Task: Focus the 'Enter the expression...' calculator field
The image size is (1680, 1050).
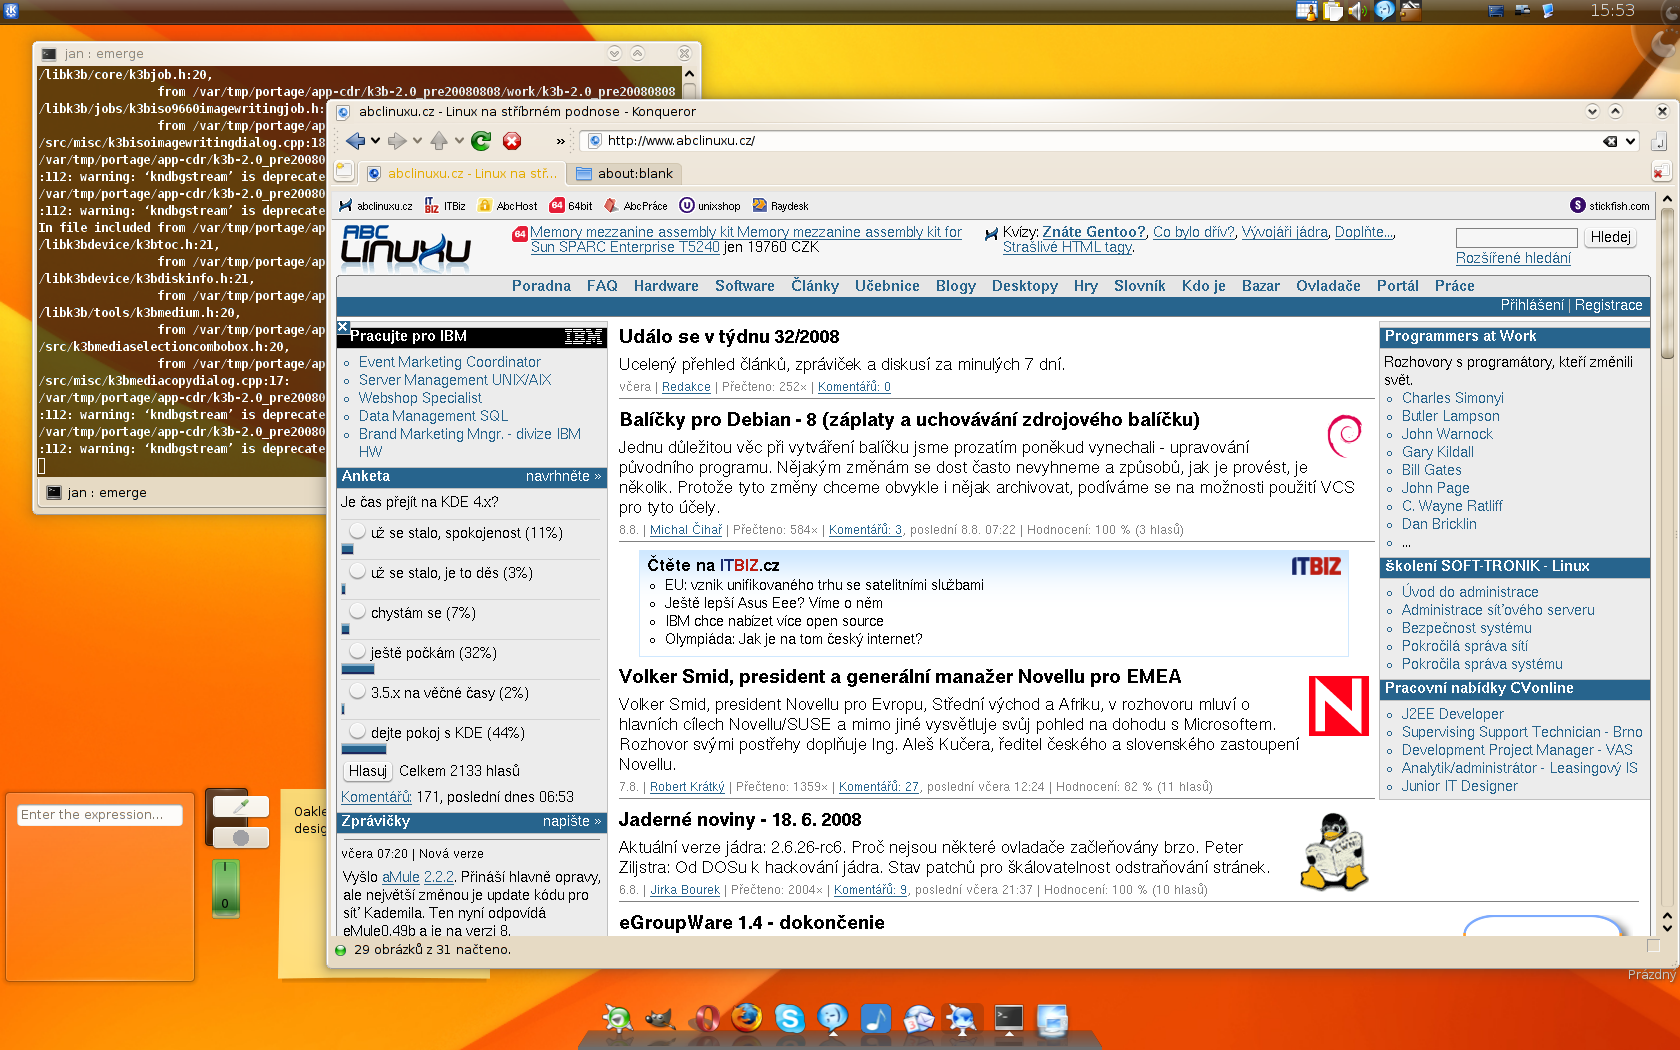Action: pyautogui.click(x=100, y=815)
